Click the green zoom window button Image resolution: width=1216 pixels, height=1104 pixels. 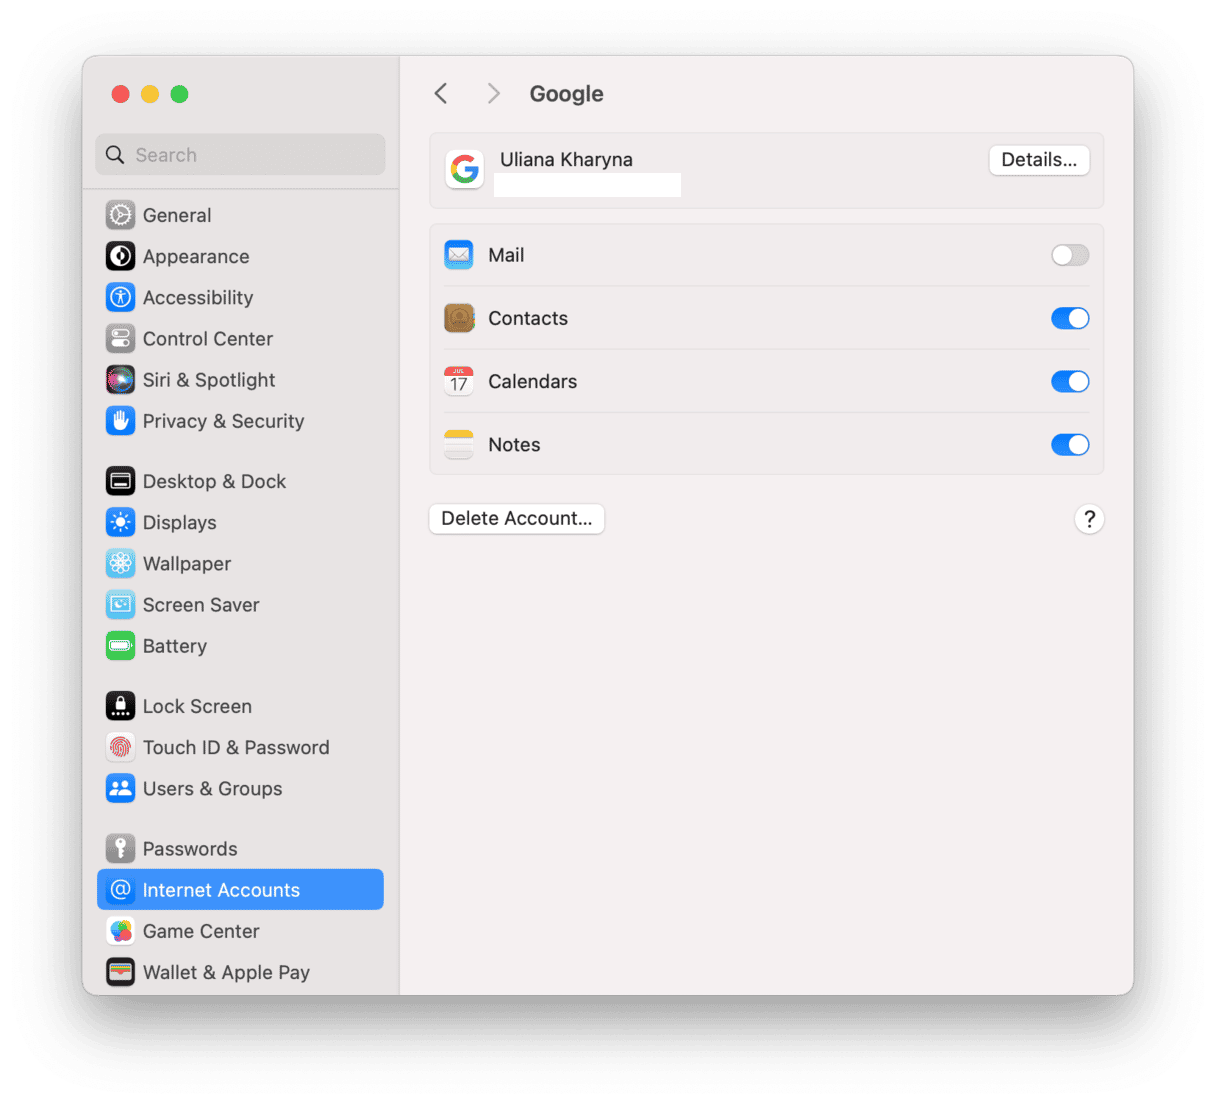[x=179, y=93]
